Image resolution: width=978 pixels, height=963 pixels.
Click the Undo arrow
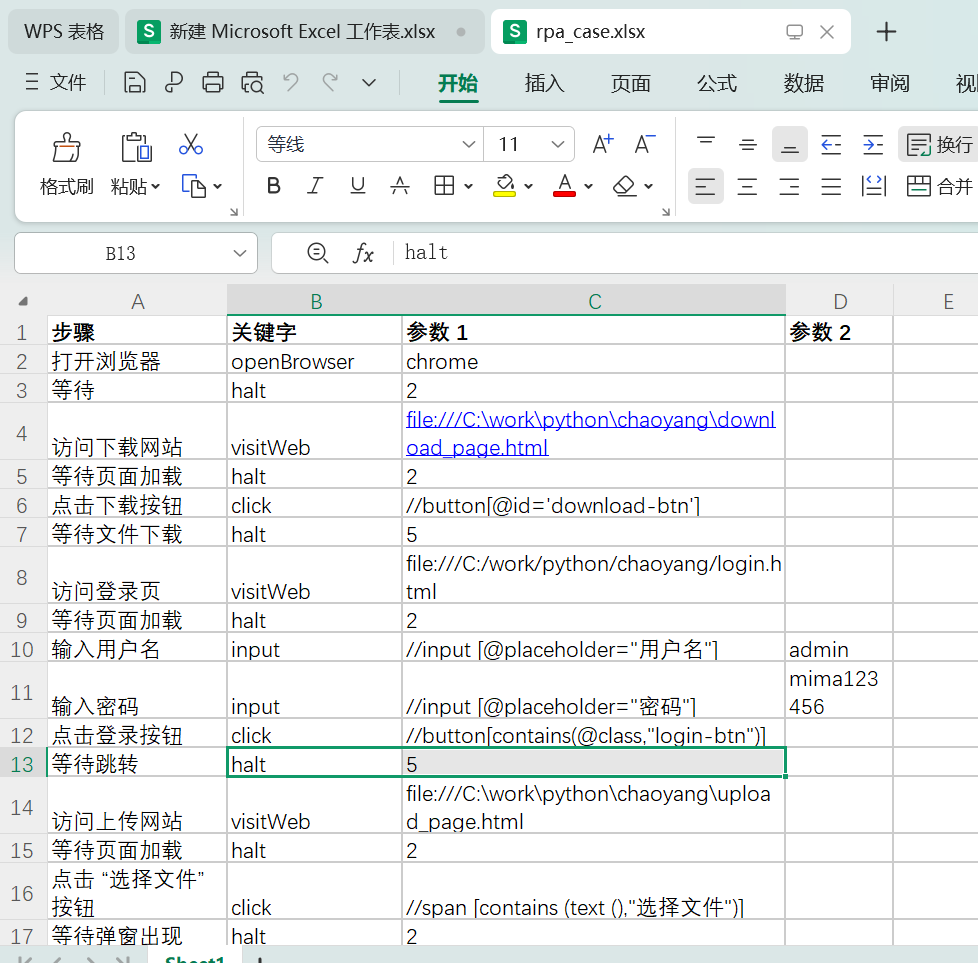tap(291, 82)
